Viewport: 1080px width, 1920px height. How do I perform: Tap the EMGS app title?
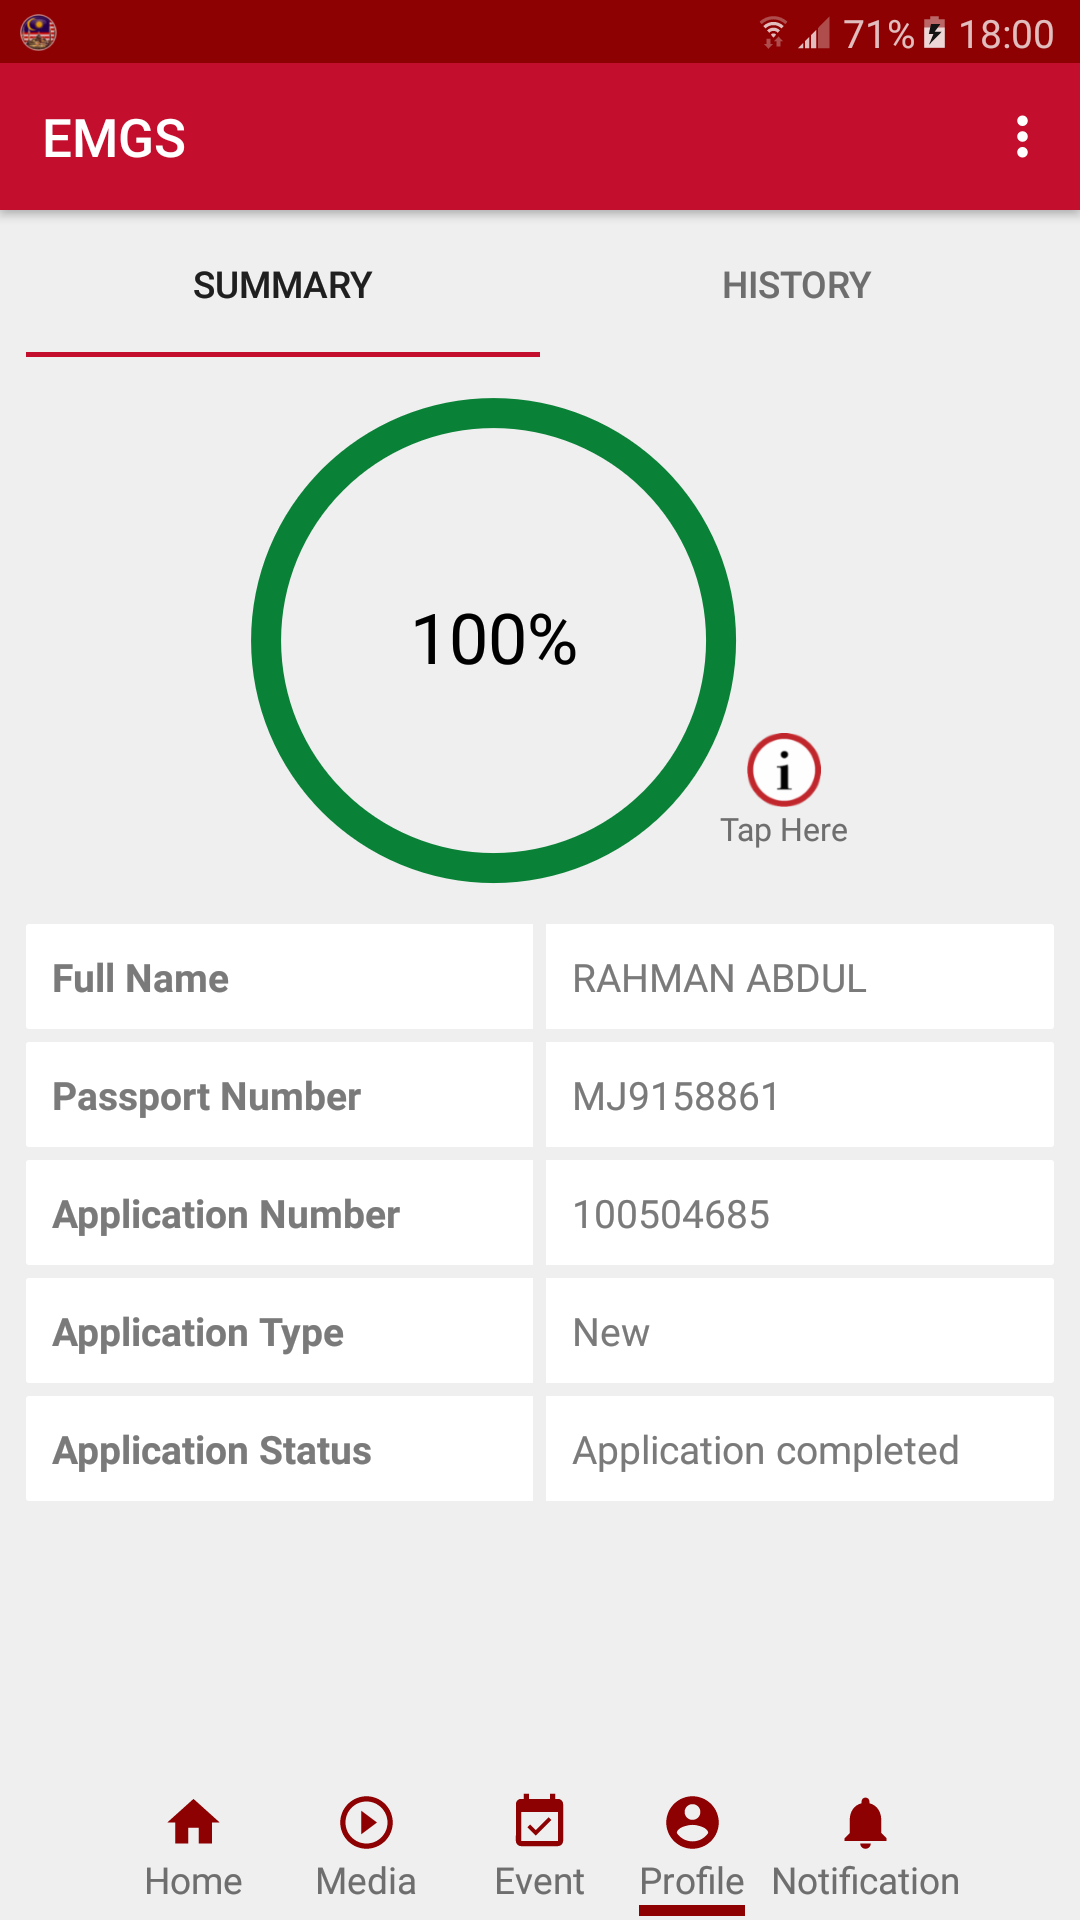point(114,138)
